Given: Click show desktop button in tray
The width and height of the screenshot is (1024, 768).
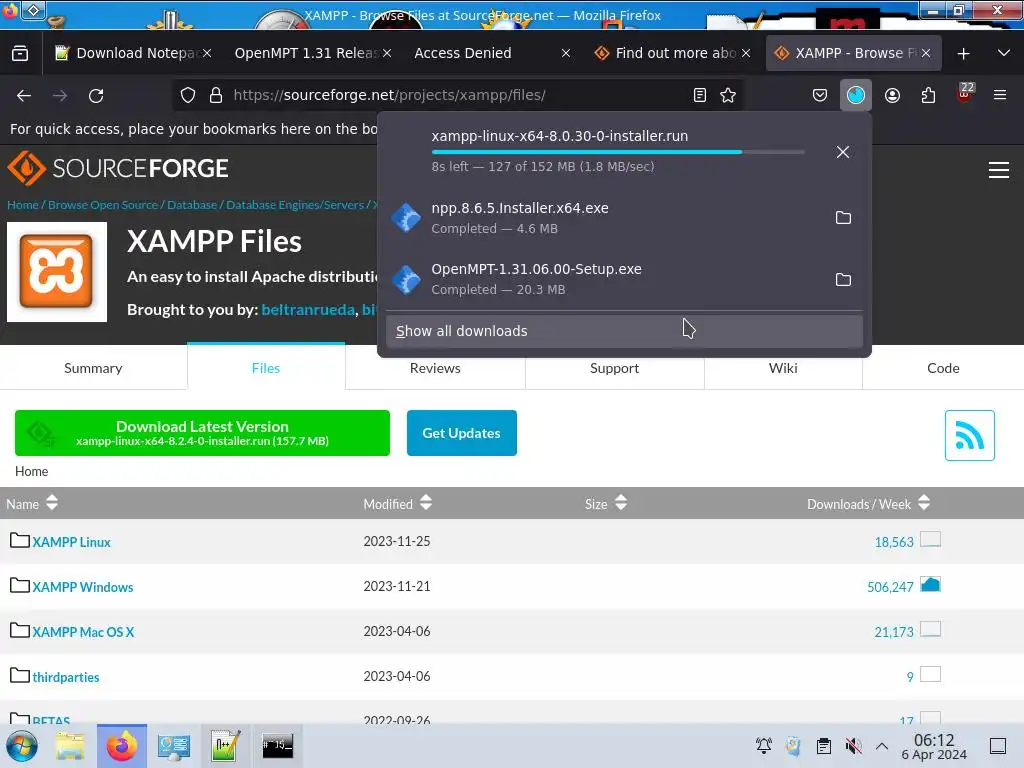Looking at the screenshot, I should coord(998,746).
